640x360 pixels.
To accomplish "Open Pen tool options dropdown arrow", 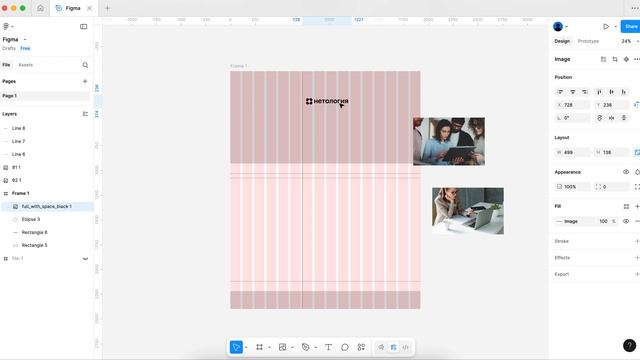I will pos(316,347).
